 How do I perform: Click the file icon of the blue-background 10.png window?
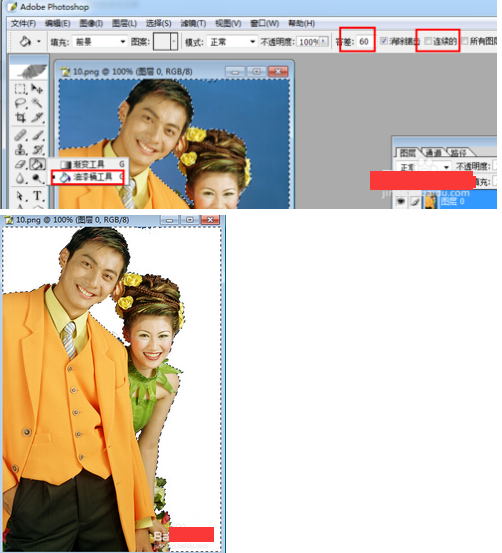65,72
